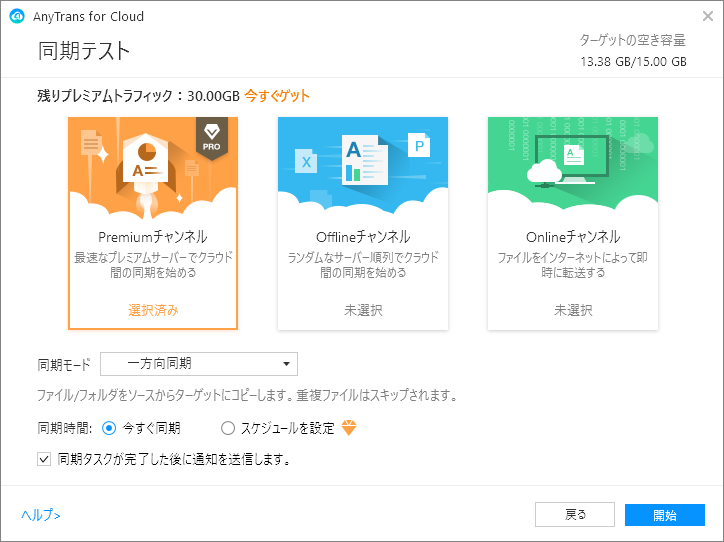This screenshot has width=724, height=542.
Task: Open the 同期モード dropdown
Action: (x=199, y=364)
